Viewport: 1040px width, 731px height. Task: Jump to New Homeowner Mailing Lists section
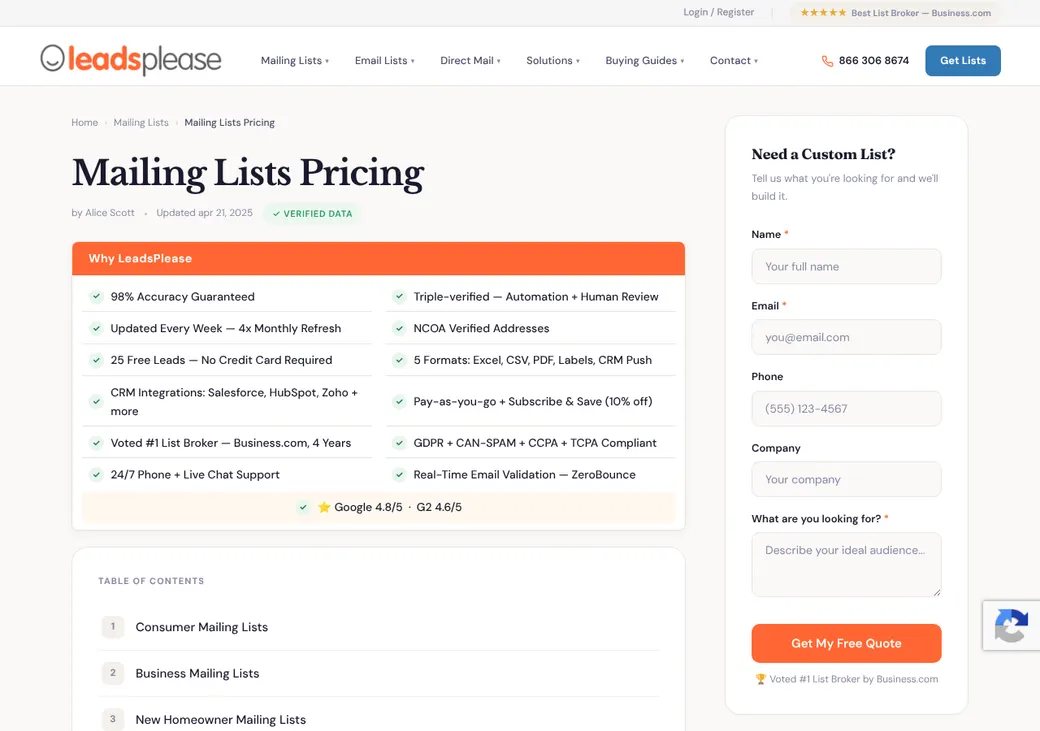[x=221, y=720]
